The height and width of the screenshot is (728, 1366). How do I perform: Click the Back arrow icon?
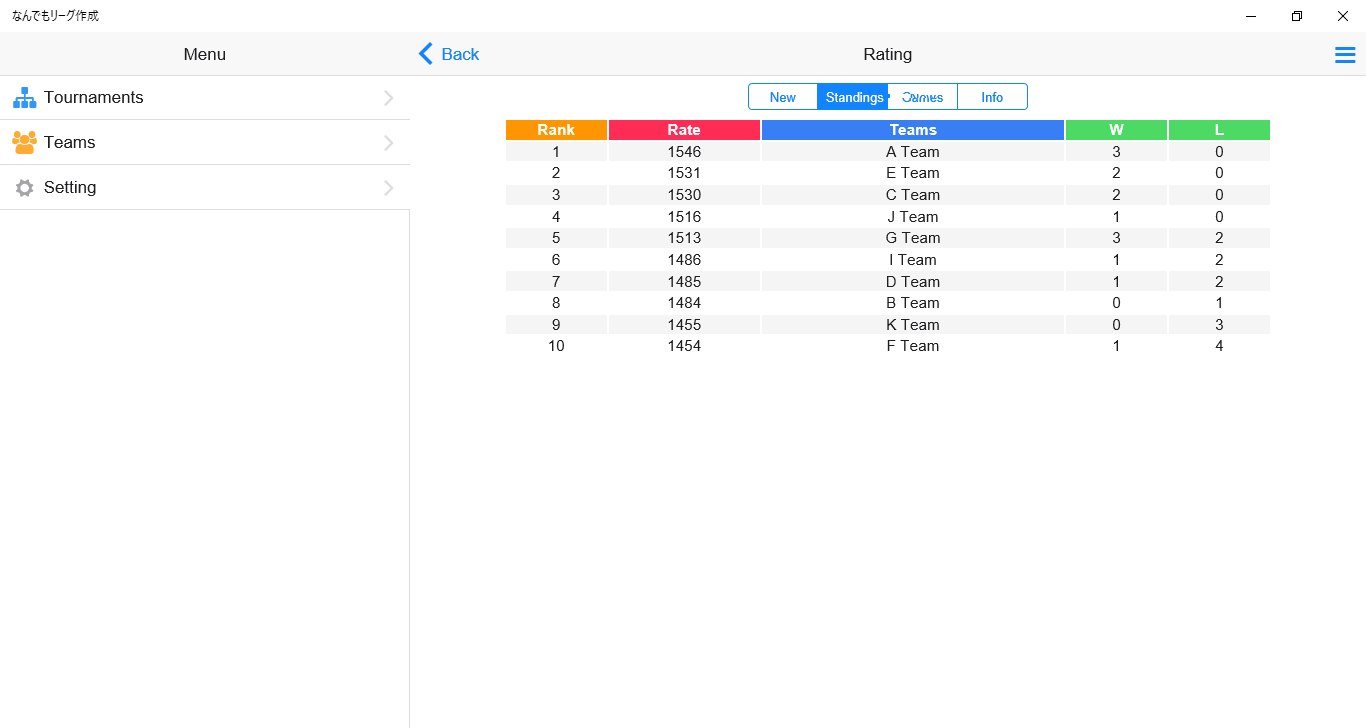click(426, 54)
